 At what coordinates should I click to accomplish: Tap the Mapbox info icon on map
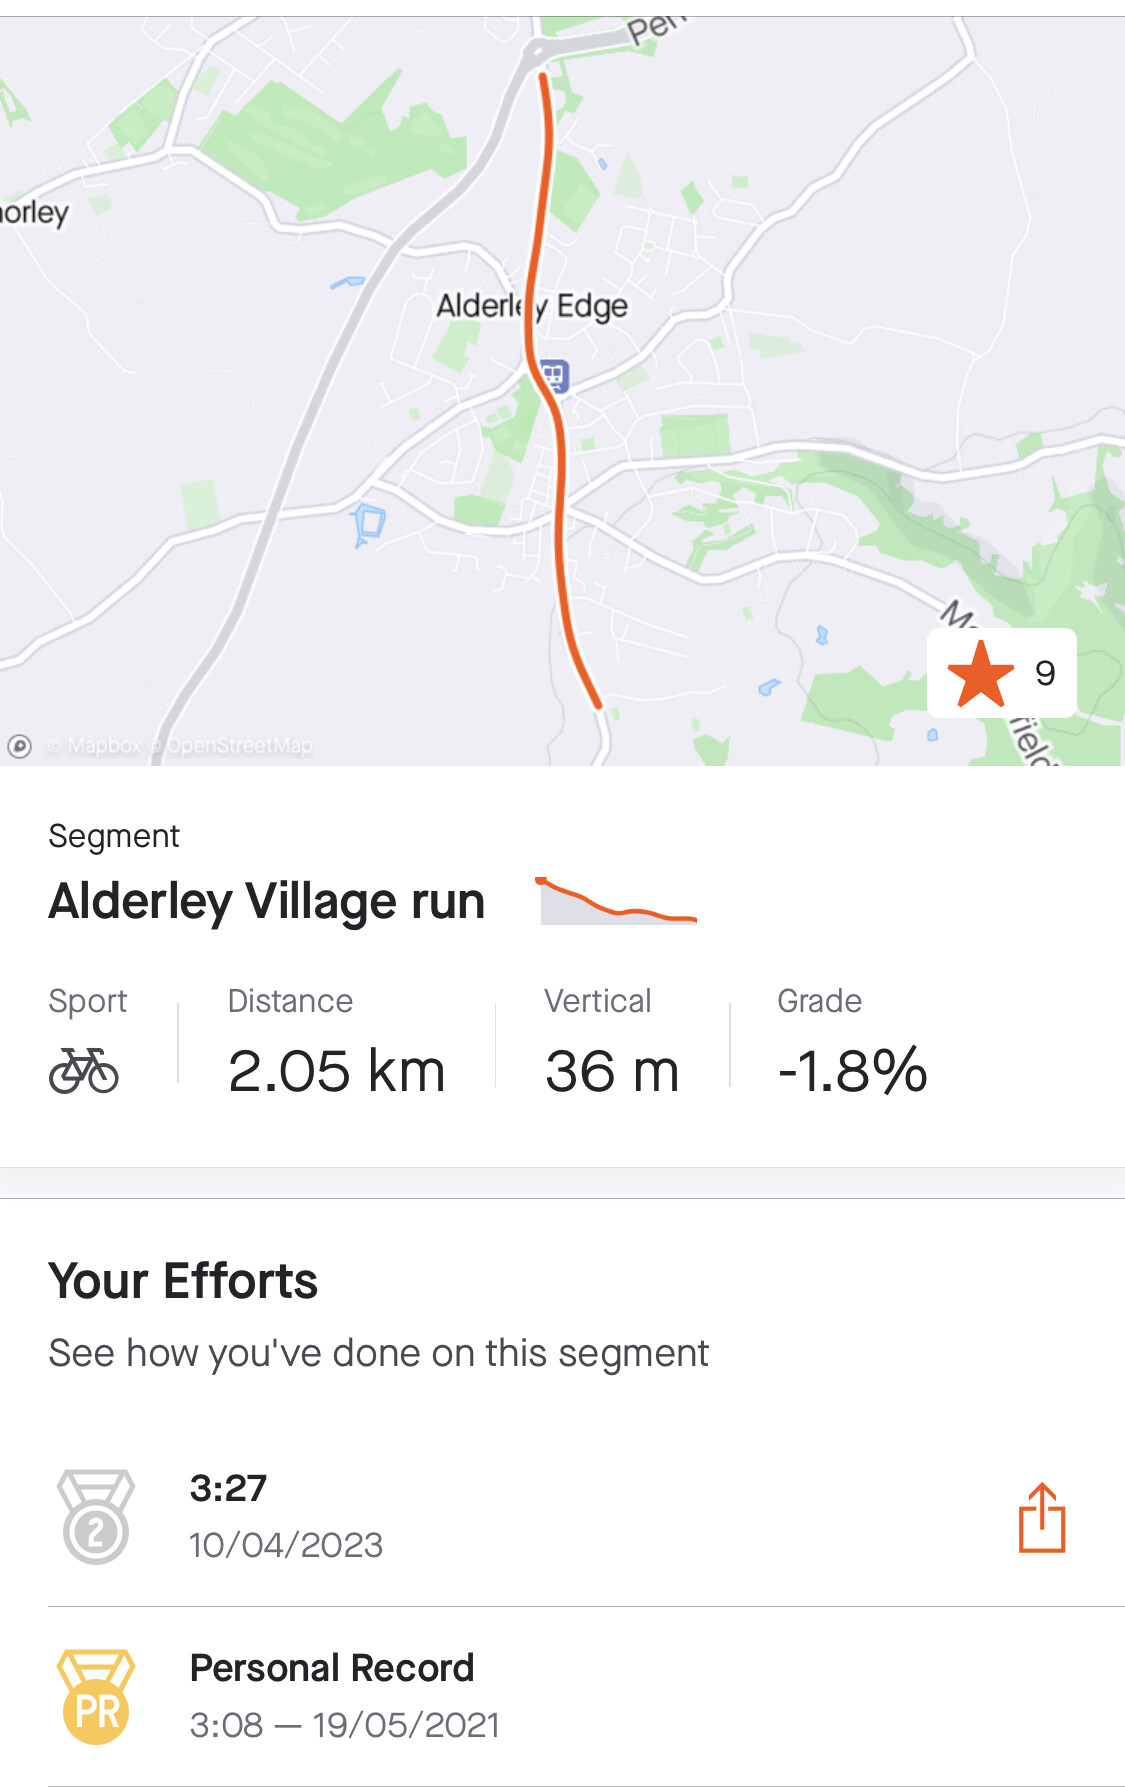[20, 746]
